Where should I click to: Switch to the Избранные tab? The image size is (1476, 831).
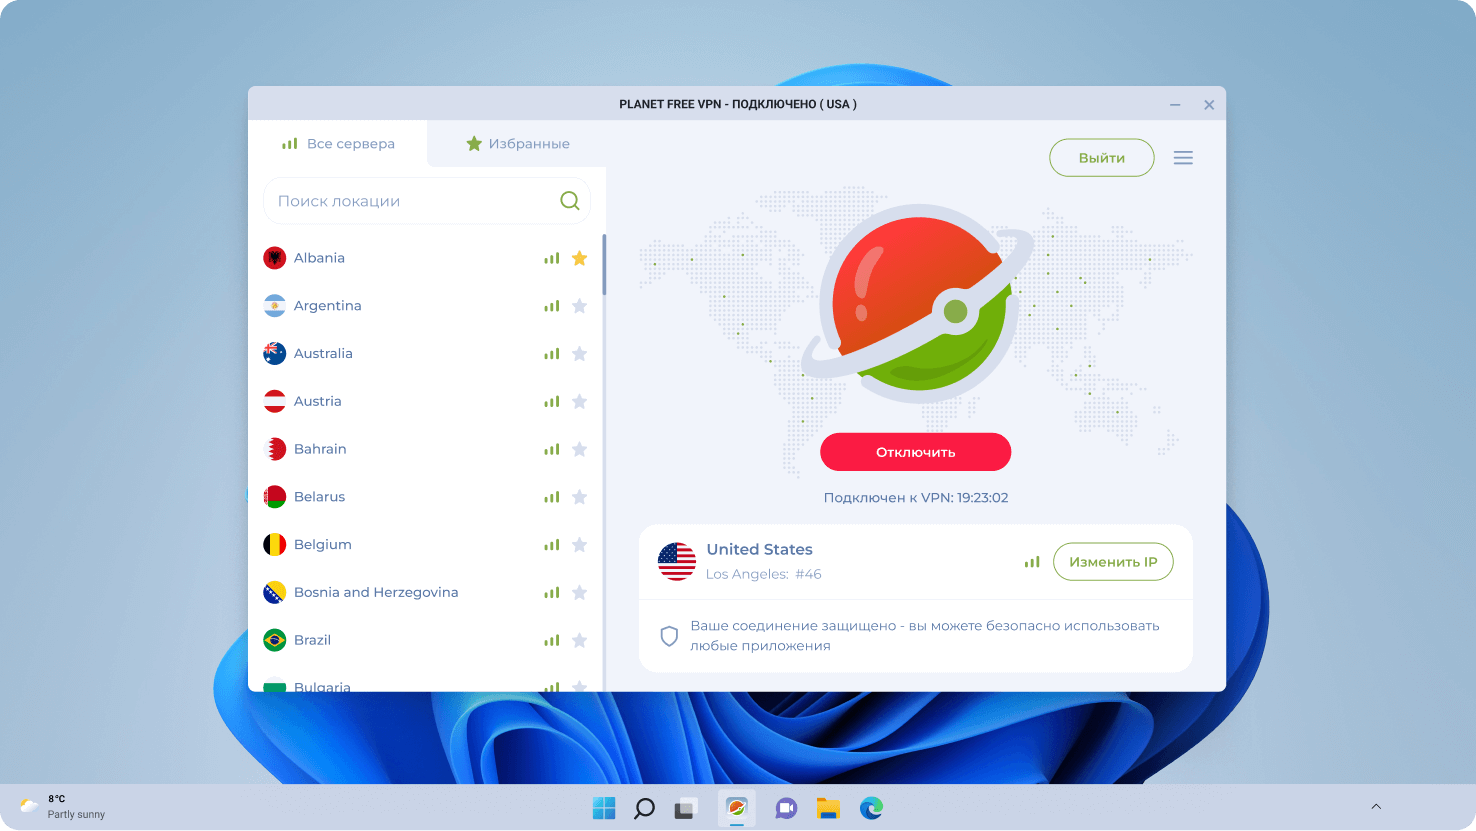pos(517,143)
